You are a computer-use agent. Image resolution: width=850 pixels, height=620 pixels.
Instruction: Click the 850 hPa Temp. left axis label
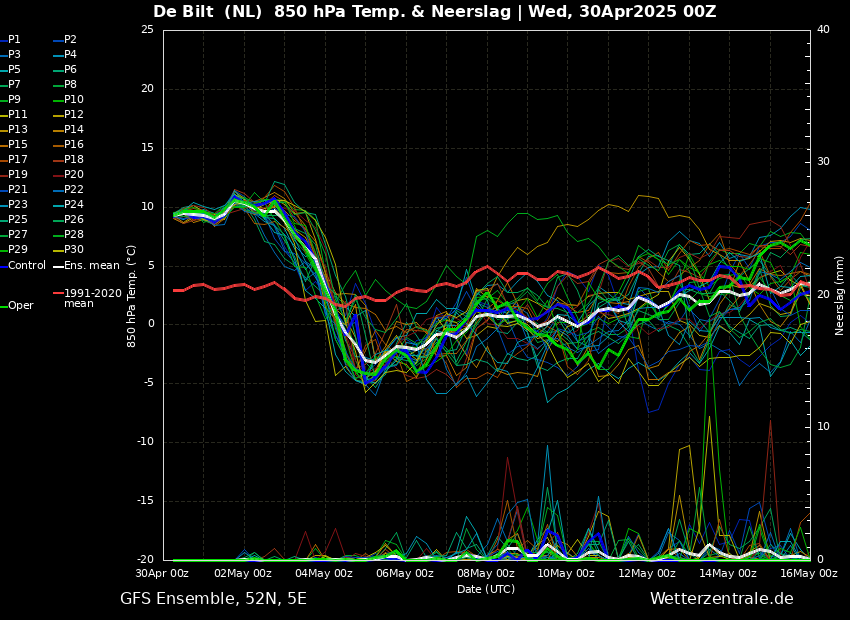tap(132, 295)
